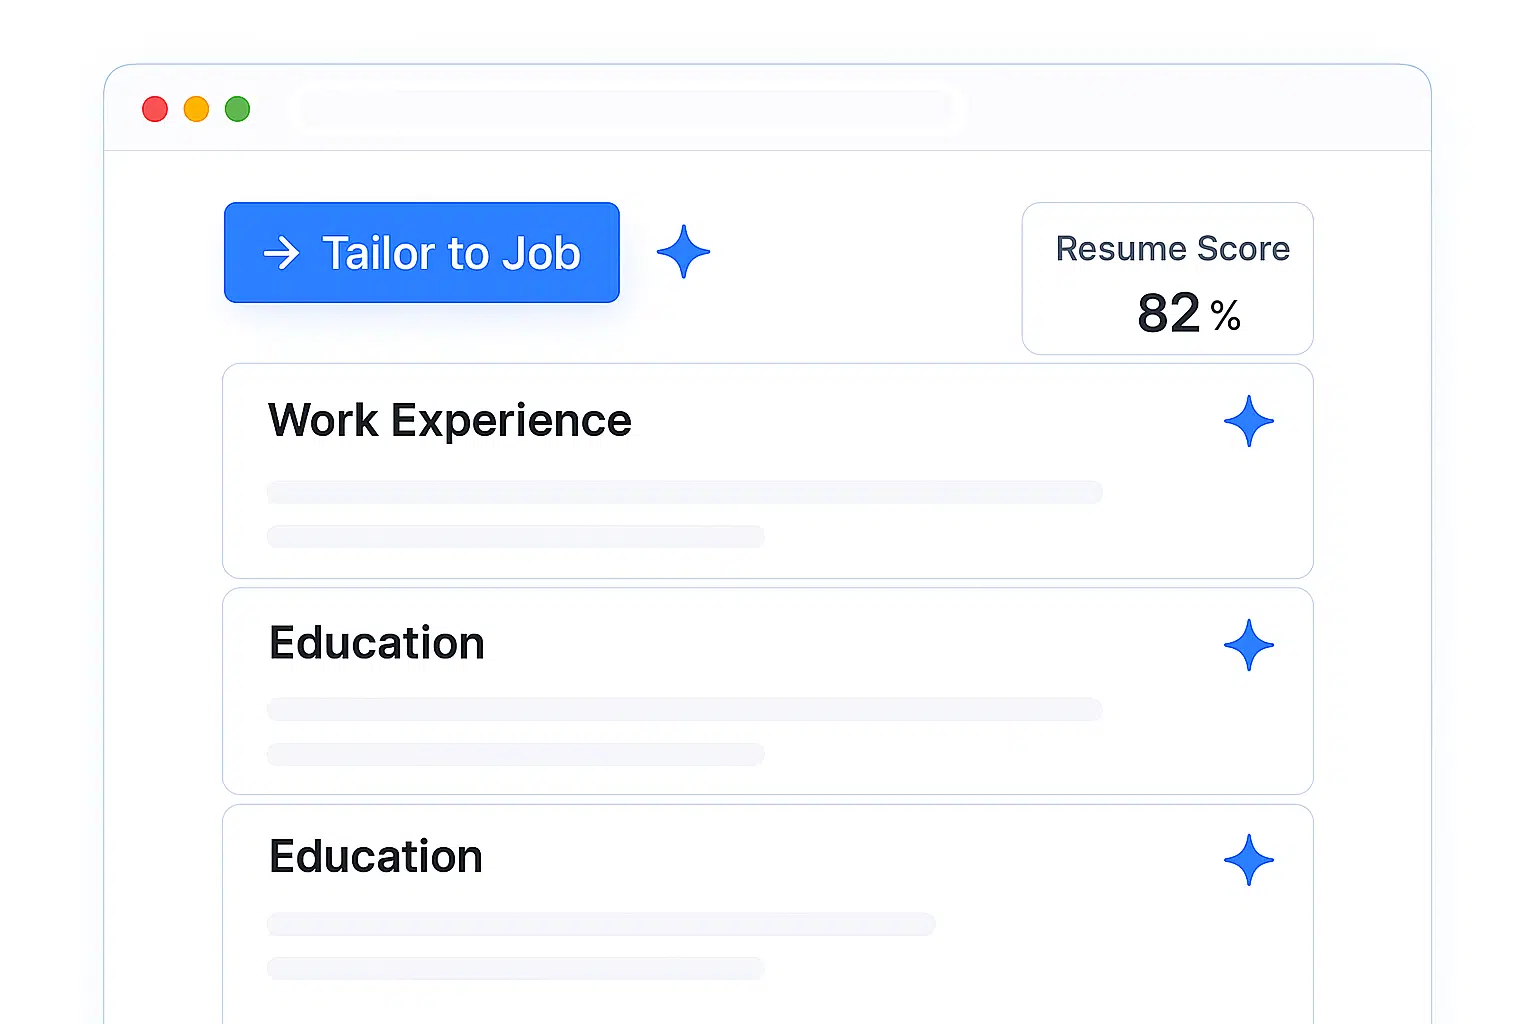Image resolution: width=1536 pixels, height=1024 pixels.
Task: Click the yellow traffic-light circle
Action: [196, 108]
